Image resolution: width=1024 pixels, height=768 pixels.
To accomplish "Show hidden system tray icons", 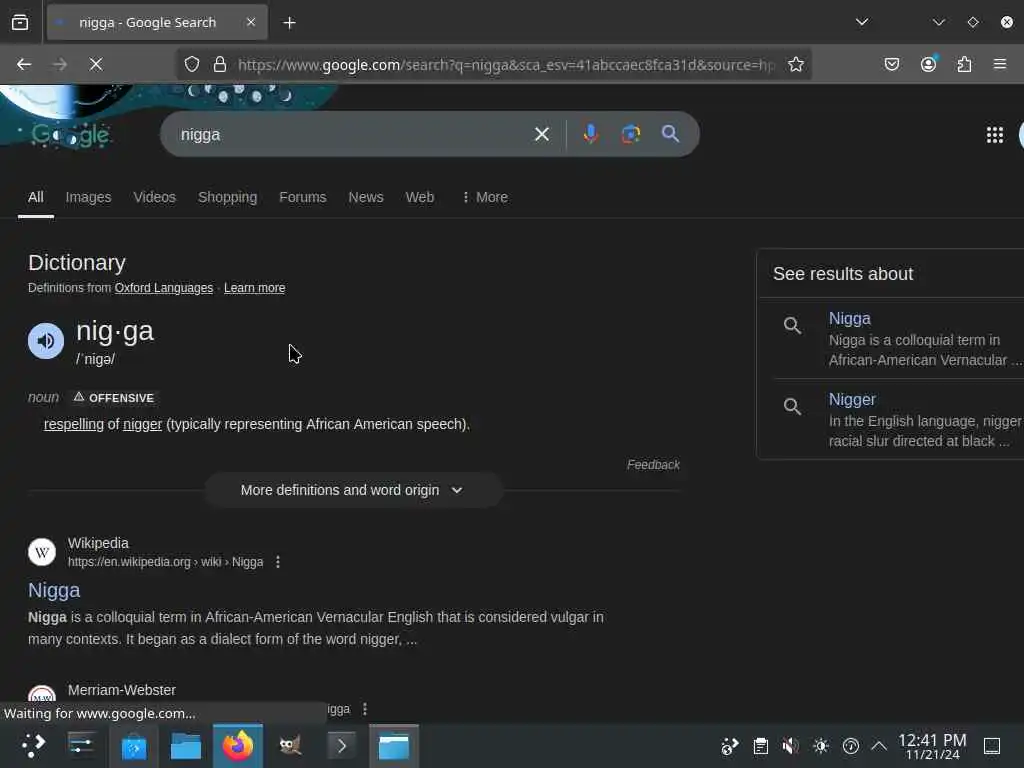I will click(879, 746).
